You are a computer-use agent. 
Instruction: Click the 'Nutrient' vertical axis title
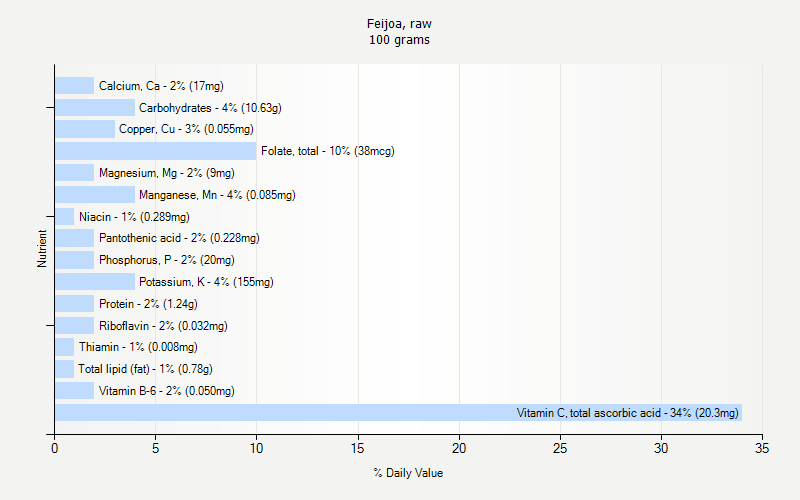click(x=42, y=248)
